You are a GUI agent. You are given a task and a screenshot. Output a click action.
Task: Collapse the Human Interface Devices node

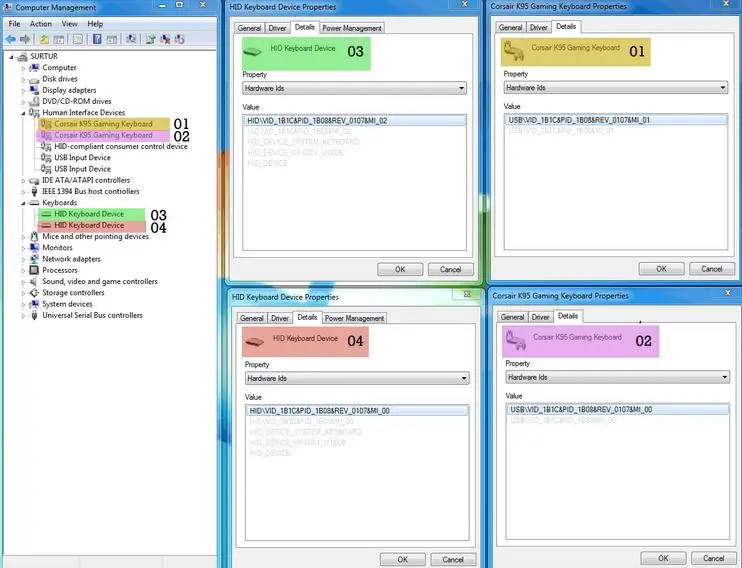pos(23,113)
